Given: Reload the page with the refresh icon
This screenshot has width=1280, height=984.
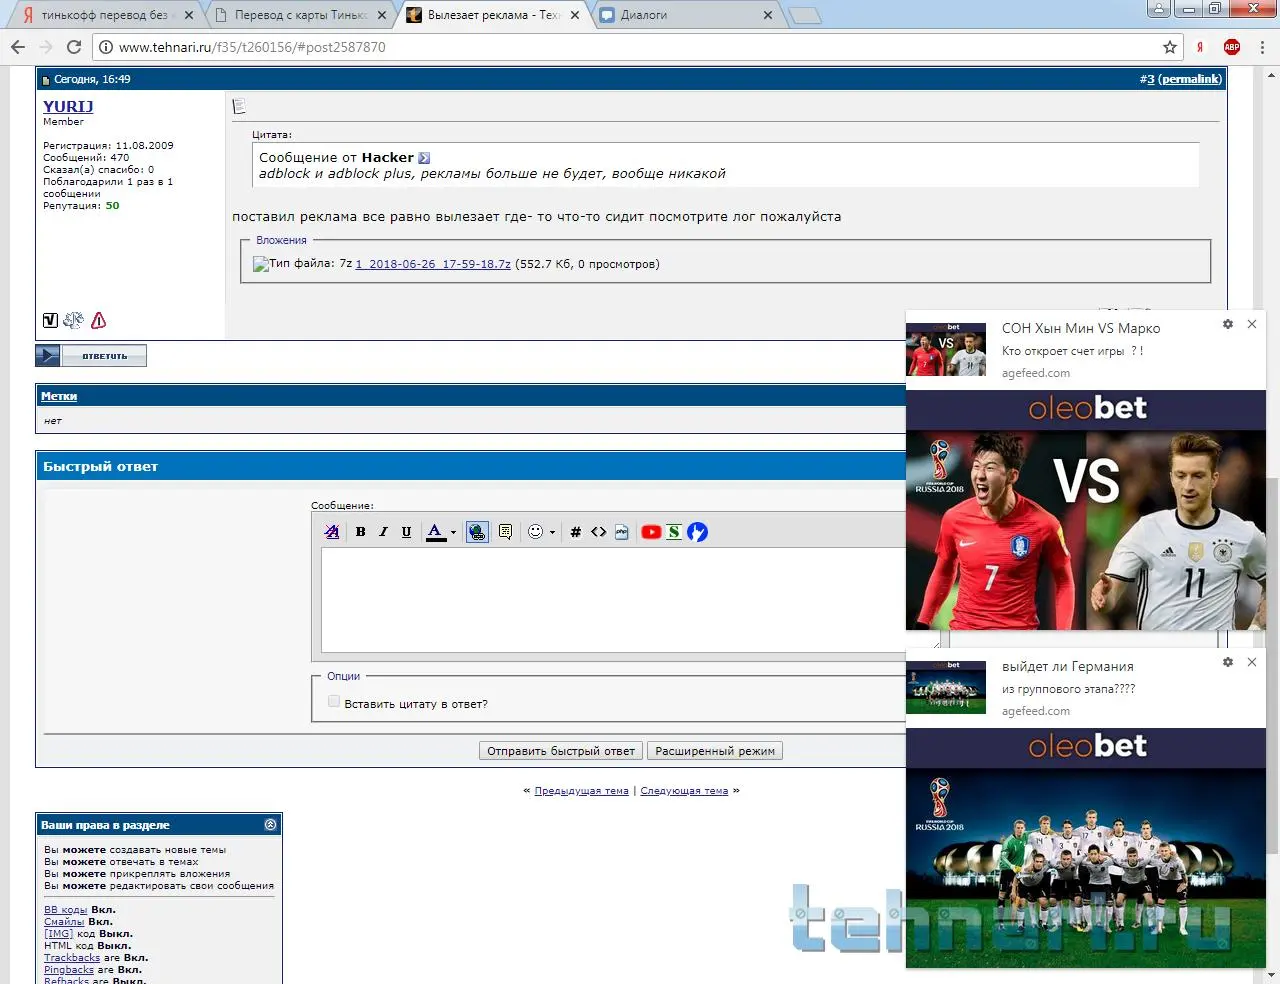Looking at the screenshot, I should click(73, 47).
